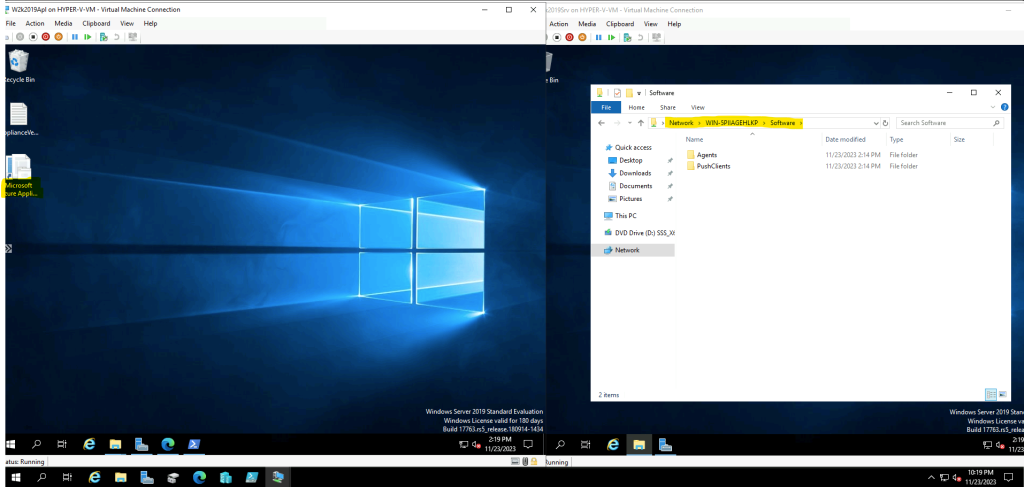Expand the chevron after Software breadcrumb
Screen dimensions: 1024x487
801,123
